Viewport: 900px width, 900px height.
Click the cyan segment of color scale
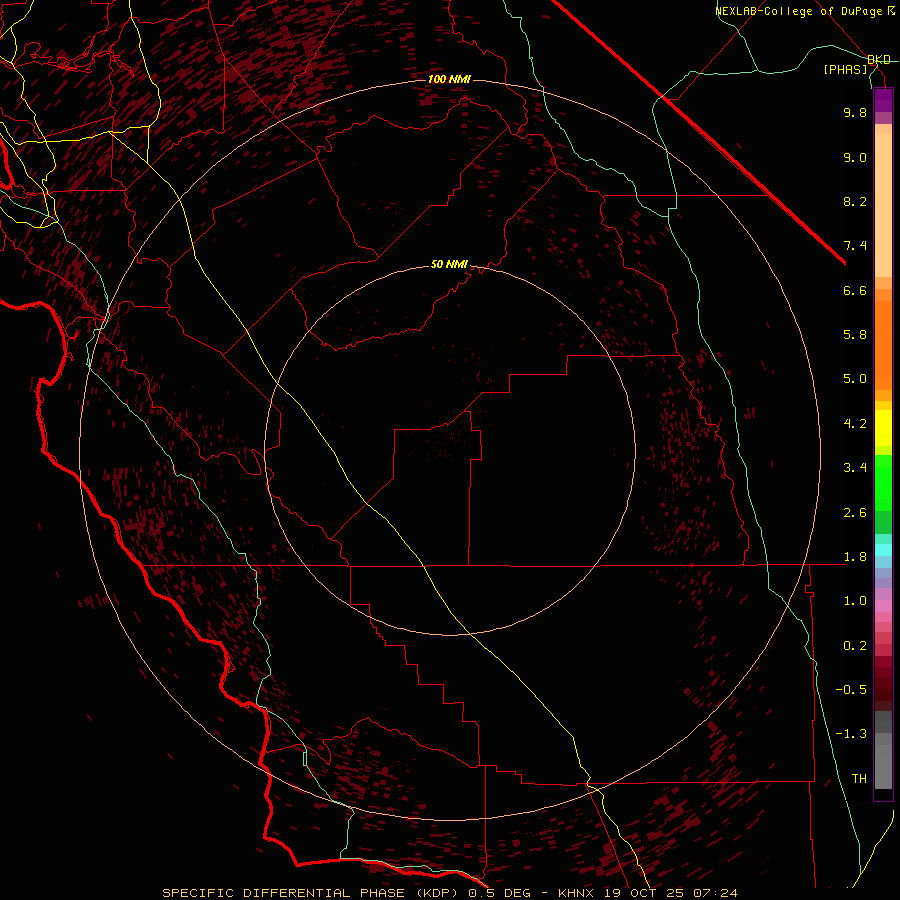[883, 550]
